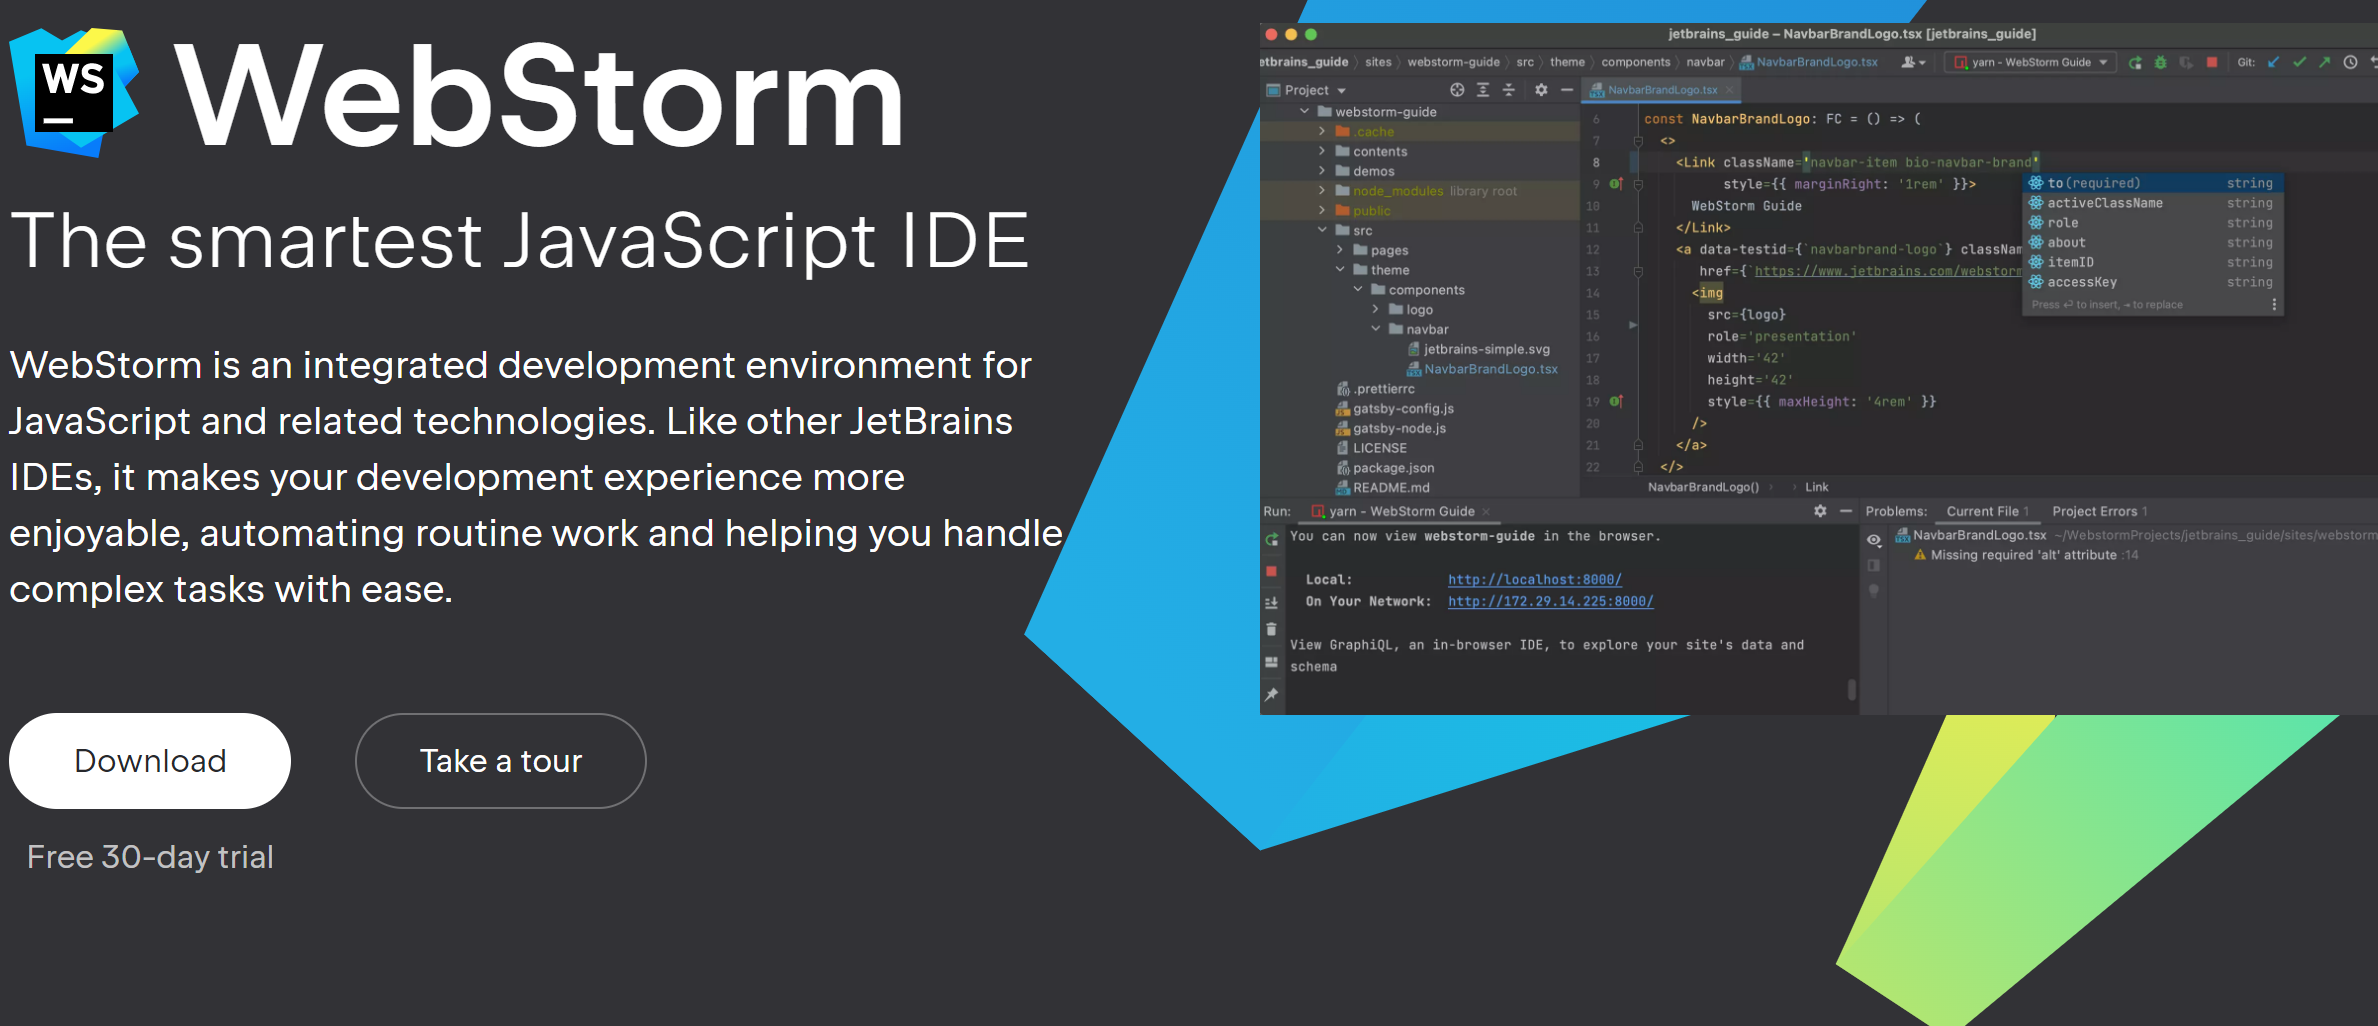Click the red Stop icon in top toolbar
Image resolution: width=2378 pixels, height=1026 pixels.
[x=2212, y=62]
